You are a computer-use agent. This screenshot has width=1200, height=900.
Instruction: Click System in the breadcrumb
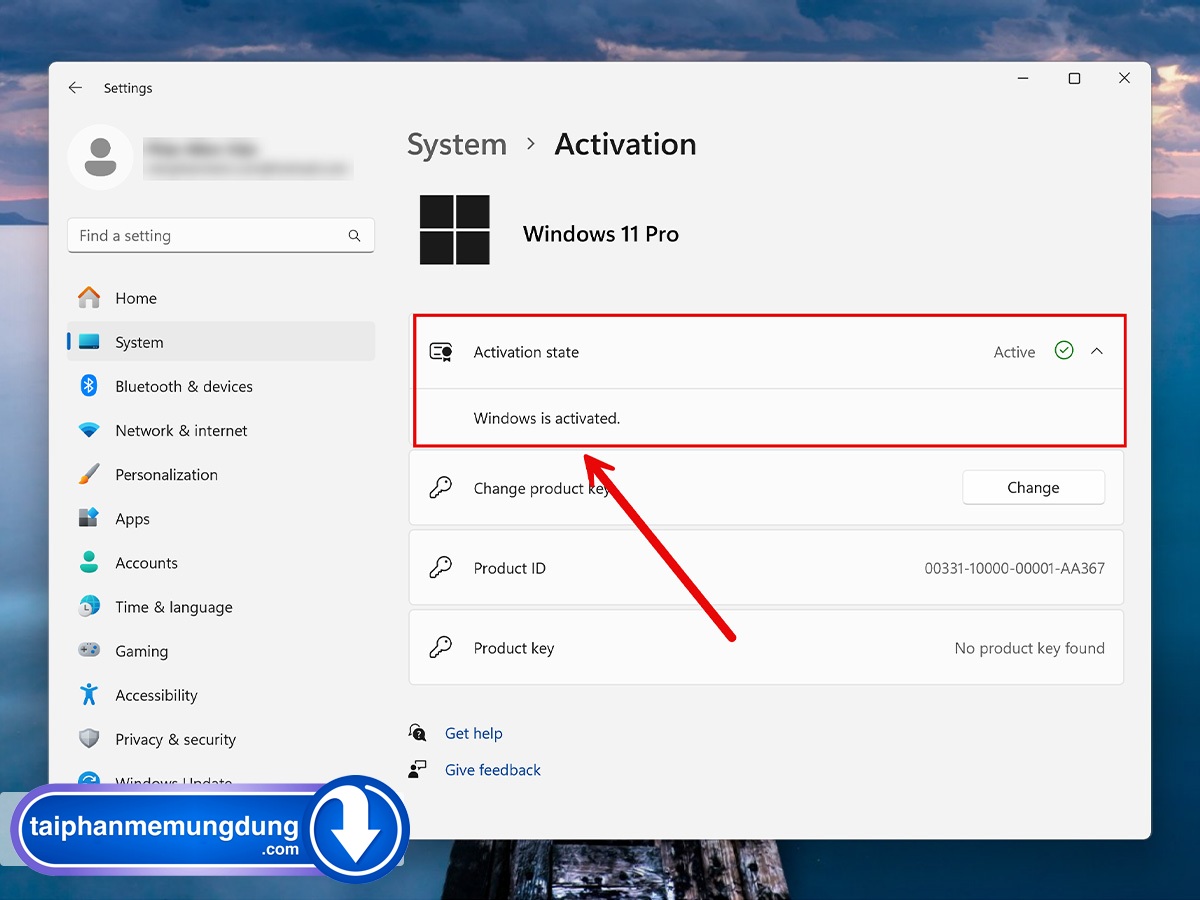click(x=457, y=145)
